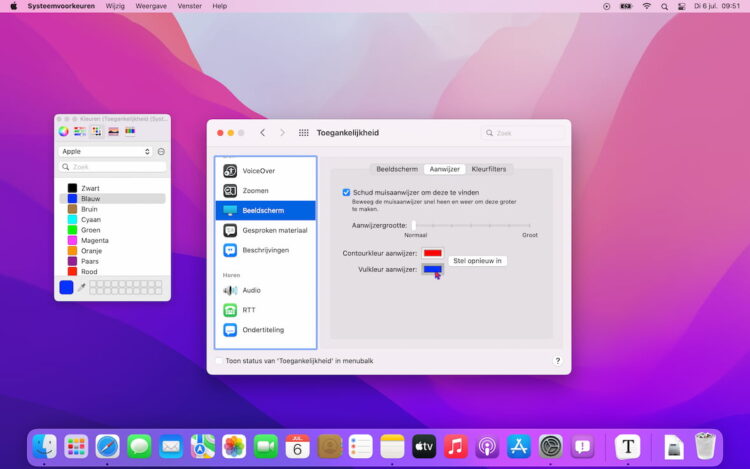Toggle 'Schud muisaanwijzer om deze te vinden'
Viewport: 750px width, 469px height.
tap(347, 192)
